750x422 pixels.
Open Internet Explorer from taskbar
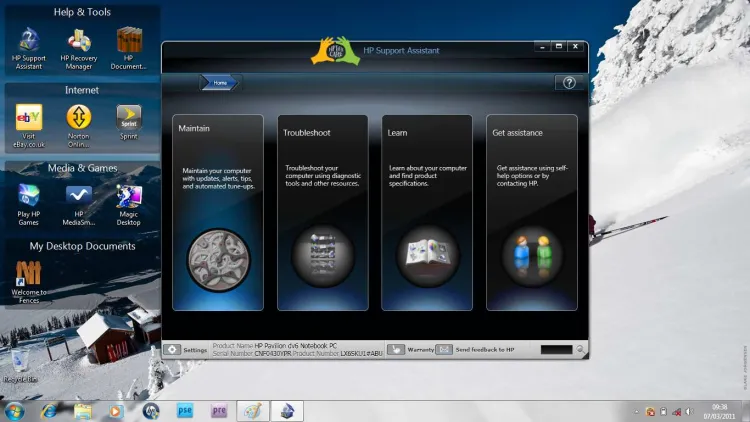pos(49,410)
